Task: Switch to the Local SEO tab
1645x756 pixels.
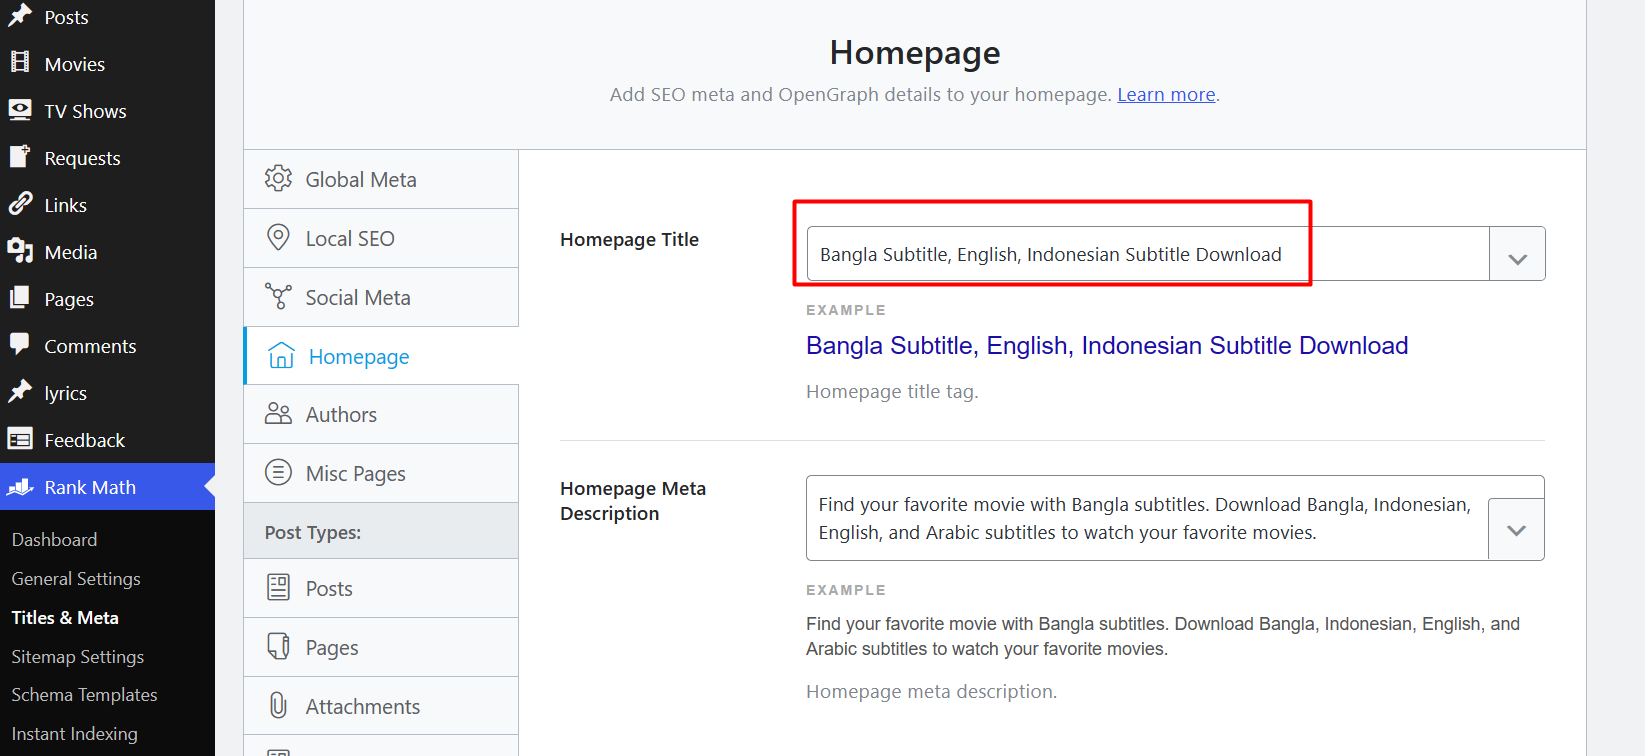Action: [x=381, y=238]
